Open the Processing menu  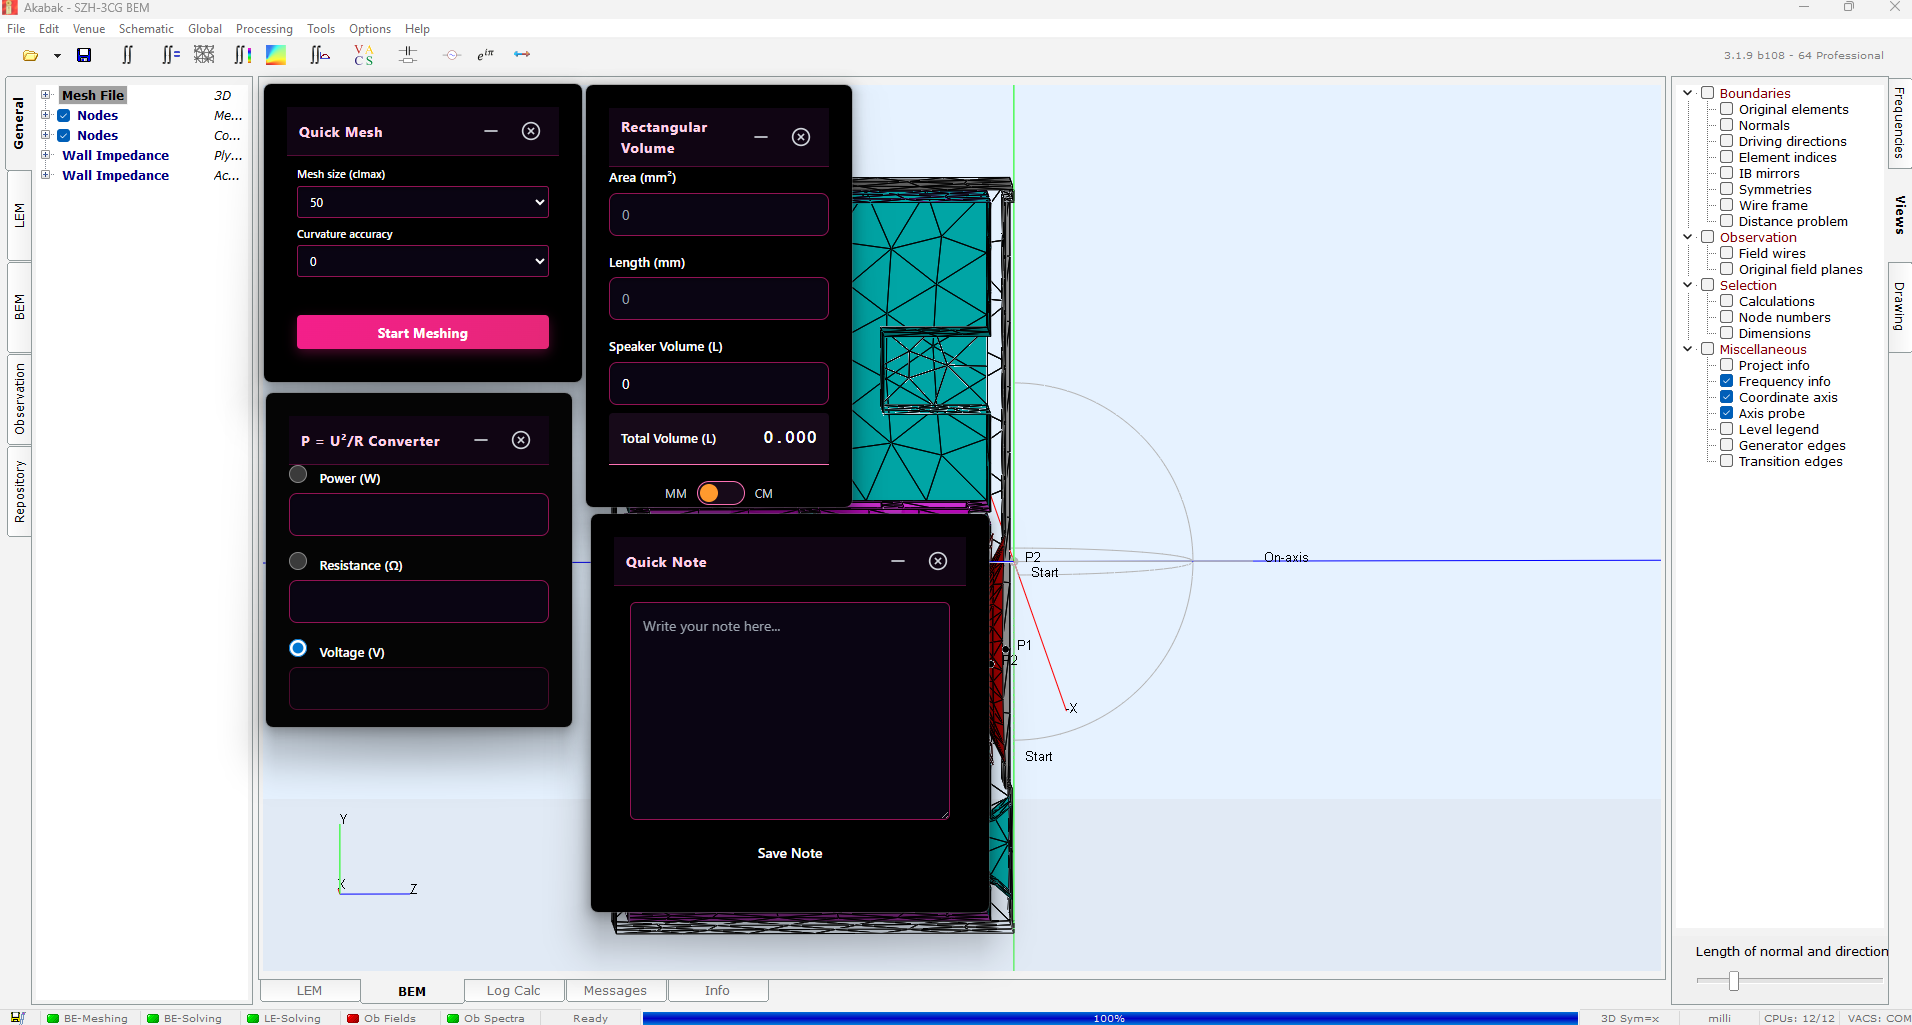[264, 29]
